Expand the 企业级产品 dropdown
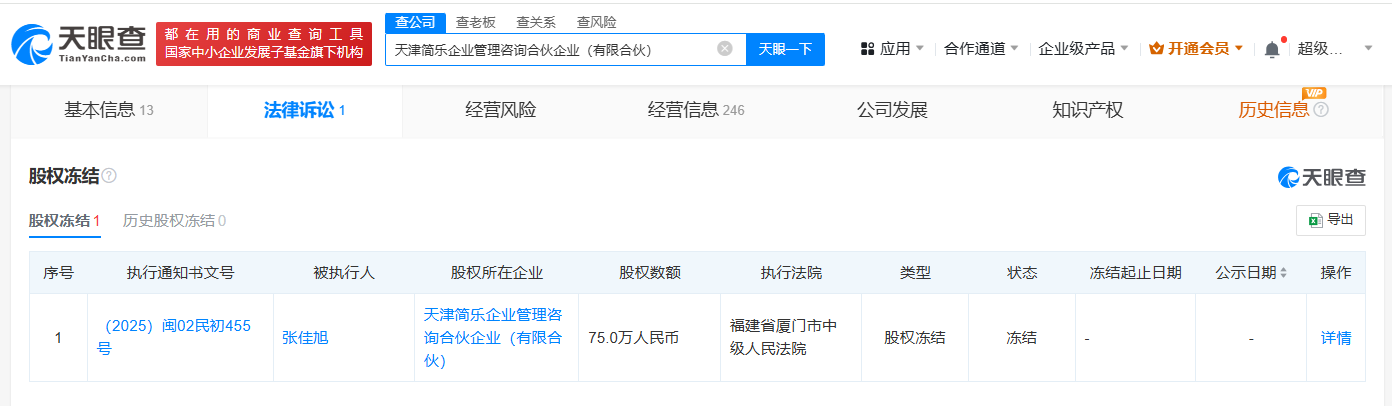This screenshot has height=406, width=1392. (x=1083, y=48)
